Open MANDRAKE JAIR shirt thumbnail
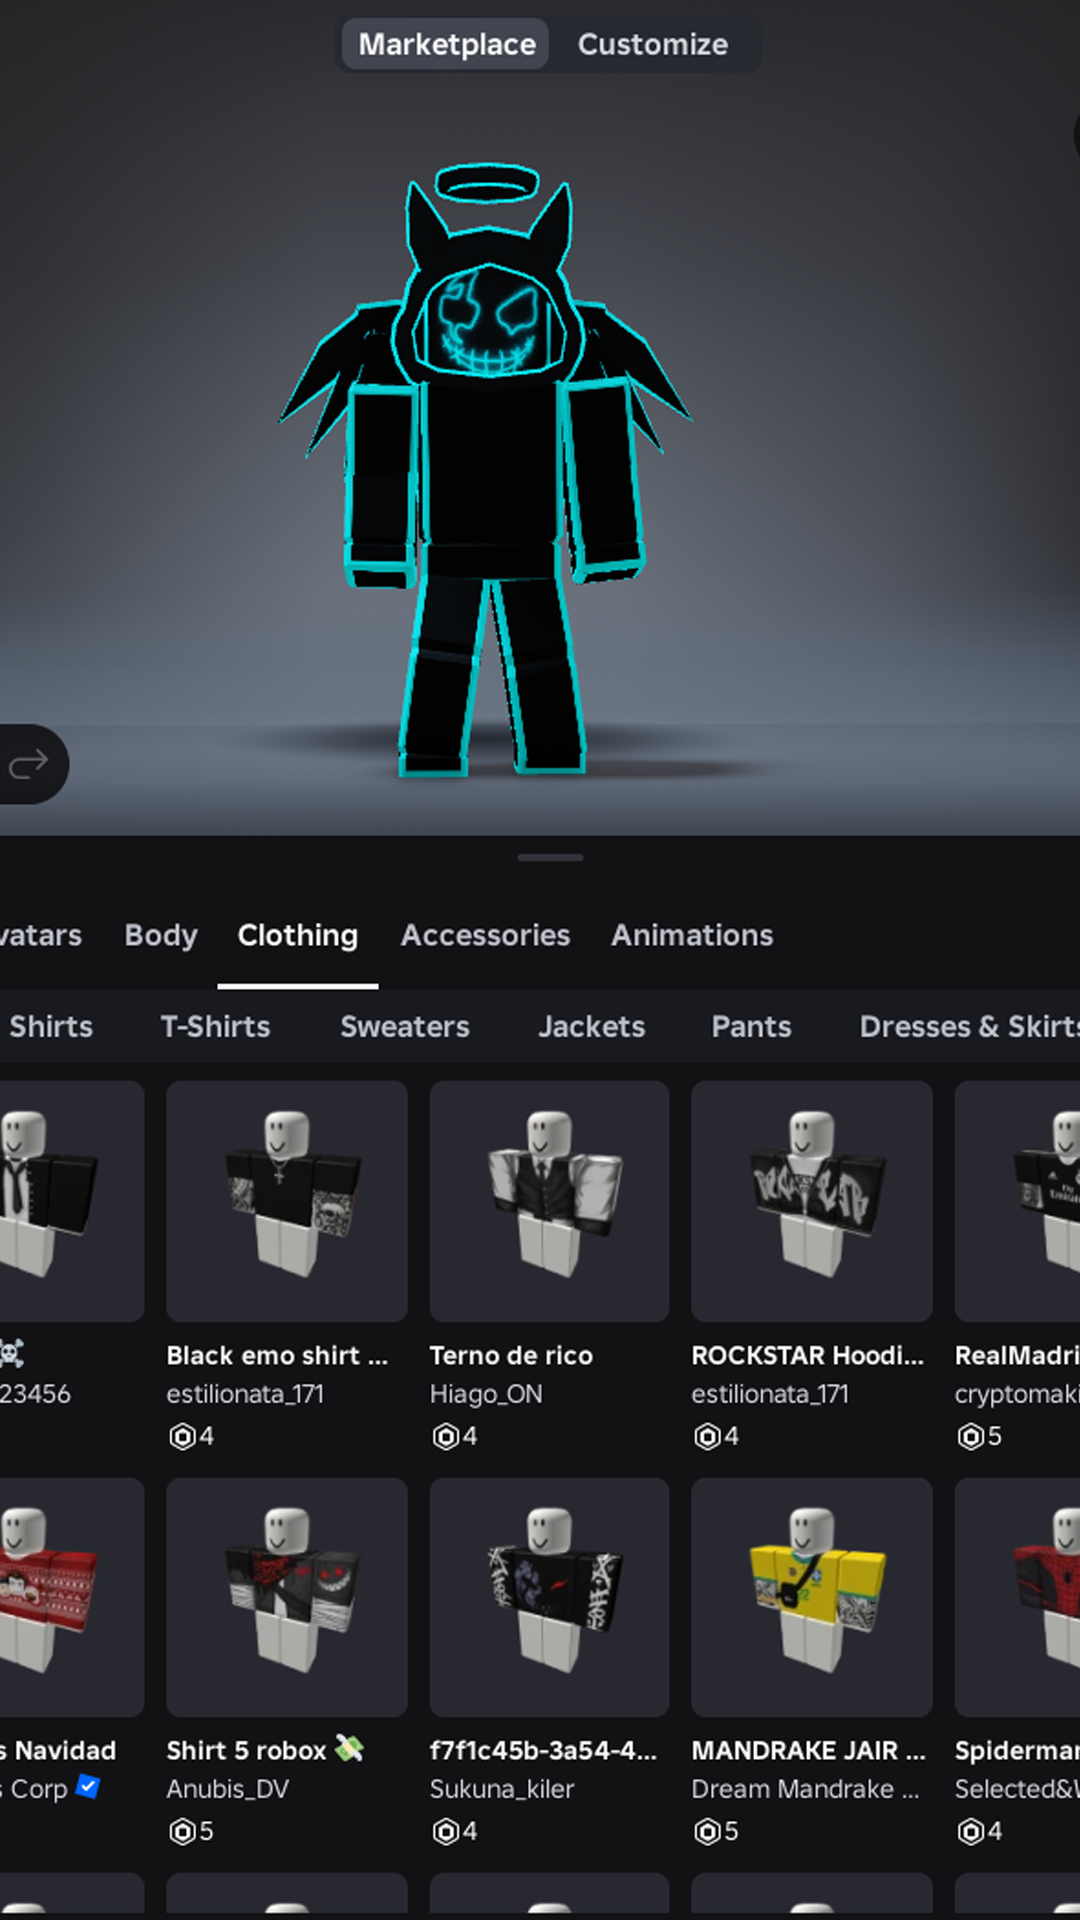Viewport: 1080px width, 1920px height. click(x=812, y=1597)
